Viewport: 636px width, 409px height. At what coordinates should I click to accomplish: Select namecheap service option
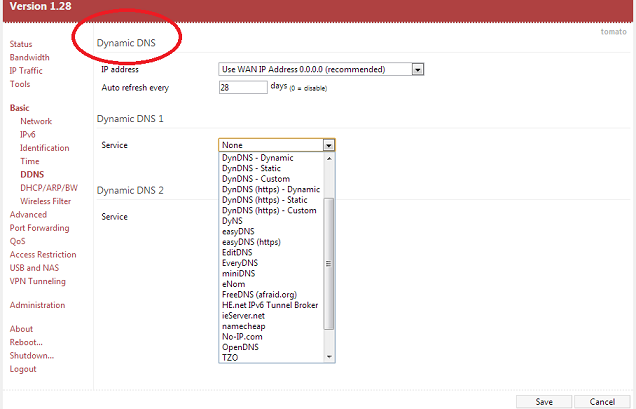(271, 326)
